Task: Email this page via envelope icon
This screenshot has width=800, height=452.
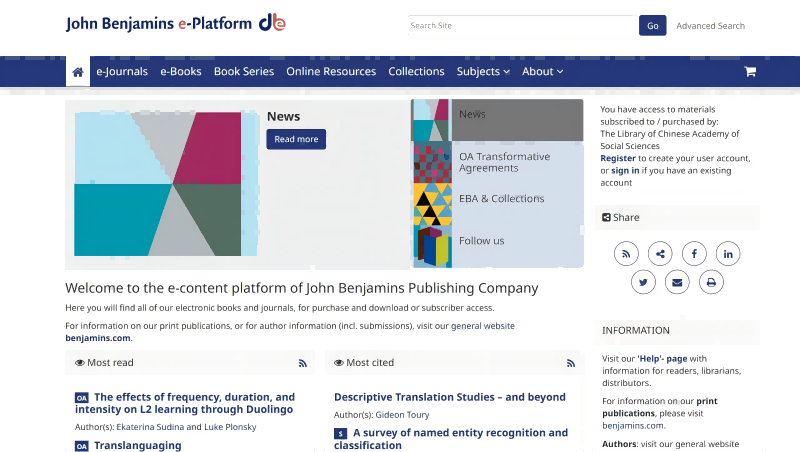Action: [x=677, y=283]
